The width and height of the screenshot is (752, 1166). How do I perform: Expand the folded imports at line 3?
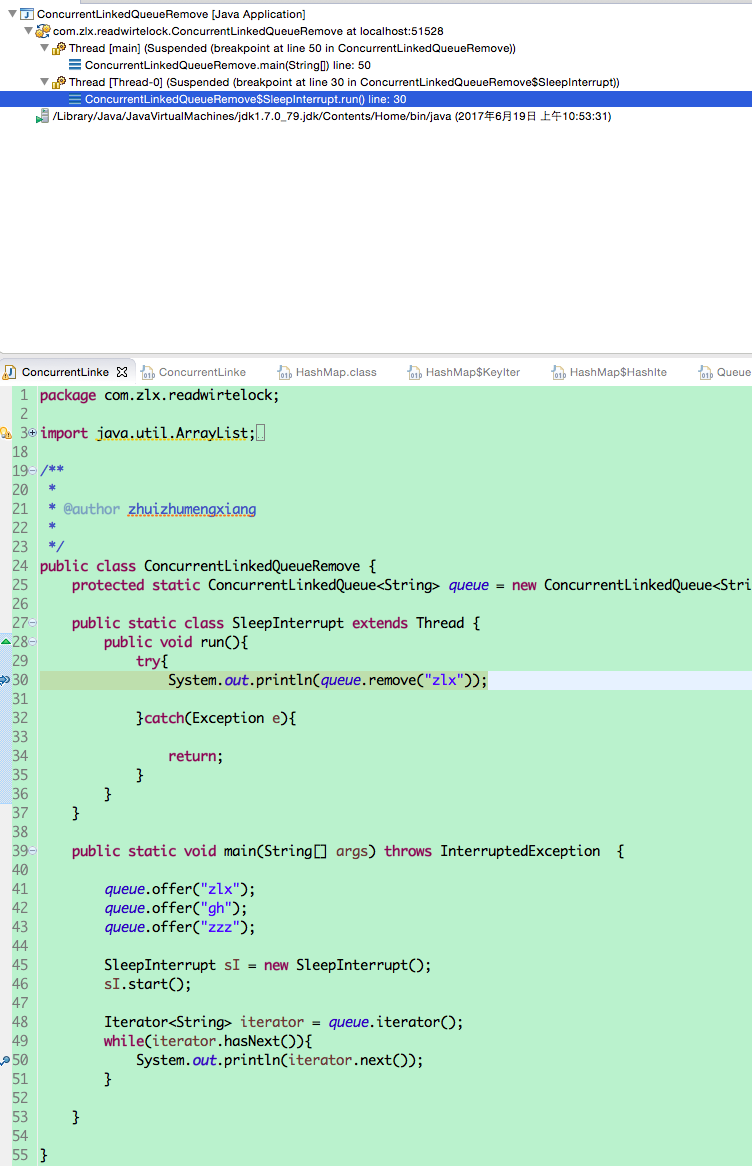tap(33, 433)
